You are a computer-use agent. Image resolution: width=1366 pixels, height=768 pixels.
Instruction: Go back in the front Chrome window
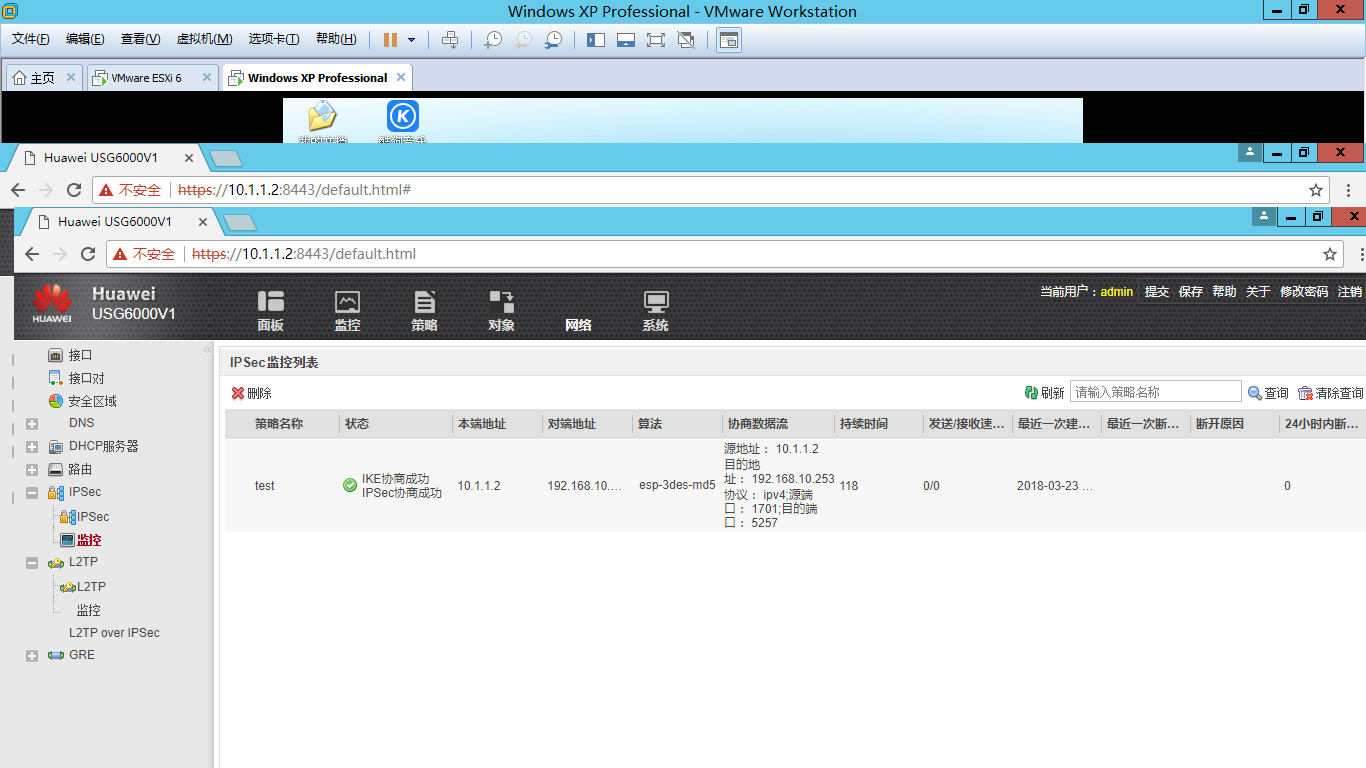pyautogui.click(x=32, y=254)
